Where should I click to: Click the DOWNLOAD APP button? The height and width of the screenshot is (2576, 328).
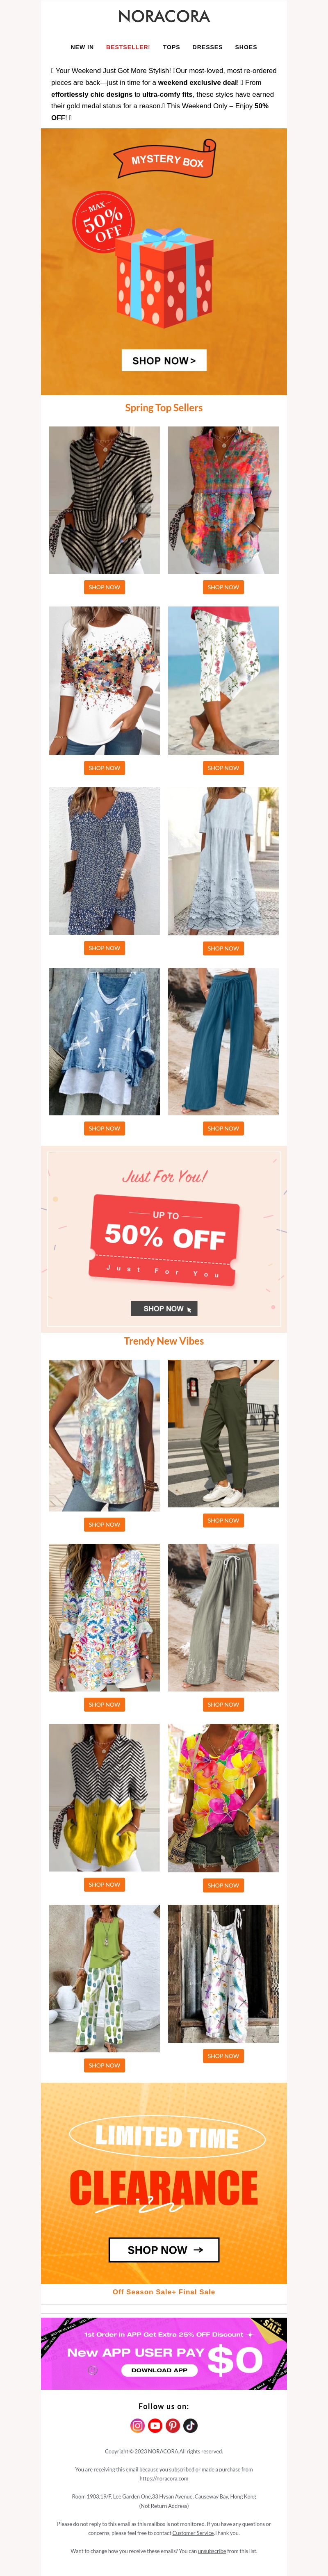click(159, 2370)
